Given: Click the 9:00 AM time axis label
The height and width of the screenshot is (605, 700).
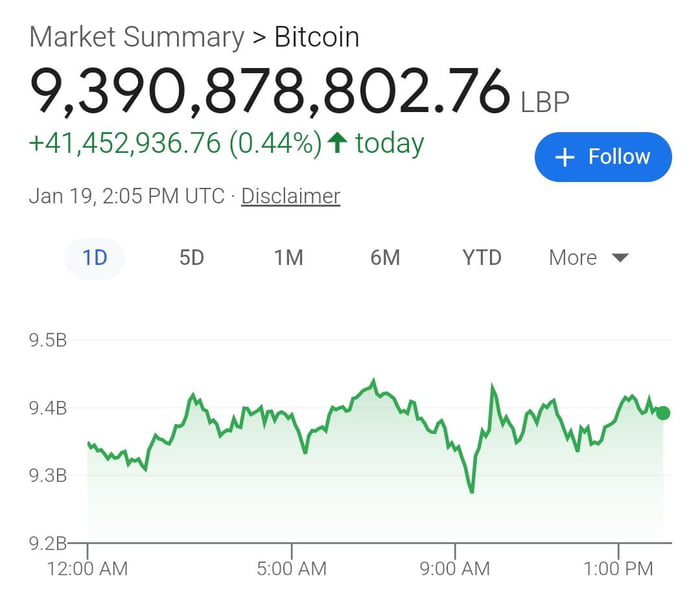Looking at the screenshot, I should pos(455,569).
